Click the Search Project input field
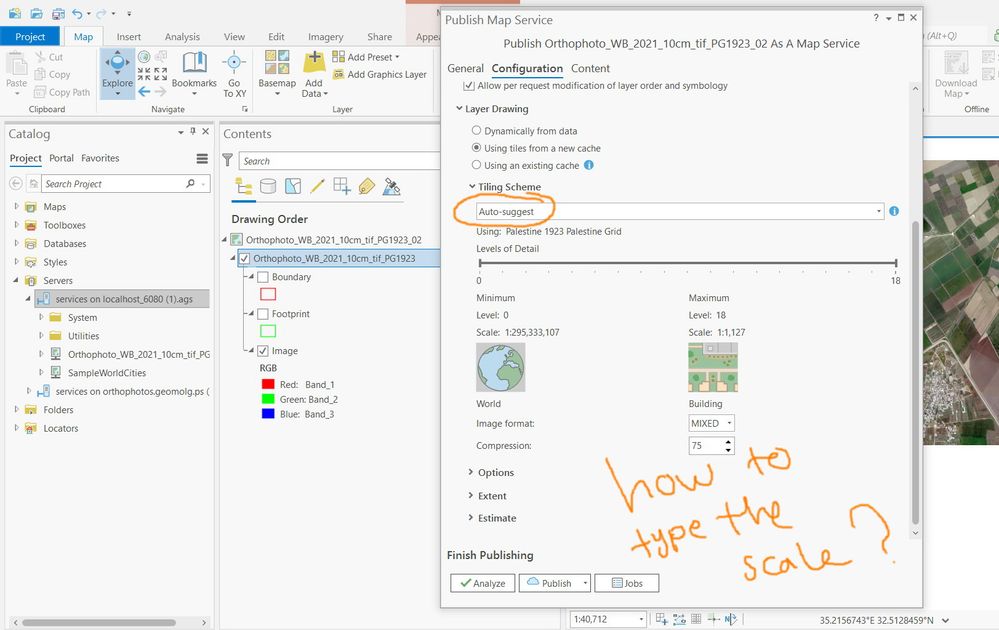Screen dimensions: 999x630 click(113, 183)
